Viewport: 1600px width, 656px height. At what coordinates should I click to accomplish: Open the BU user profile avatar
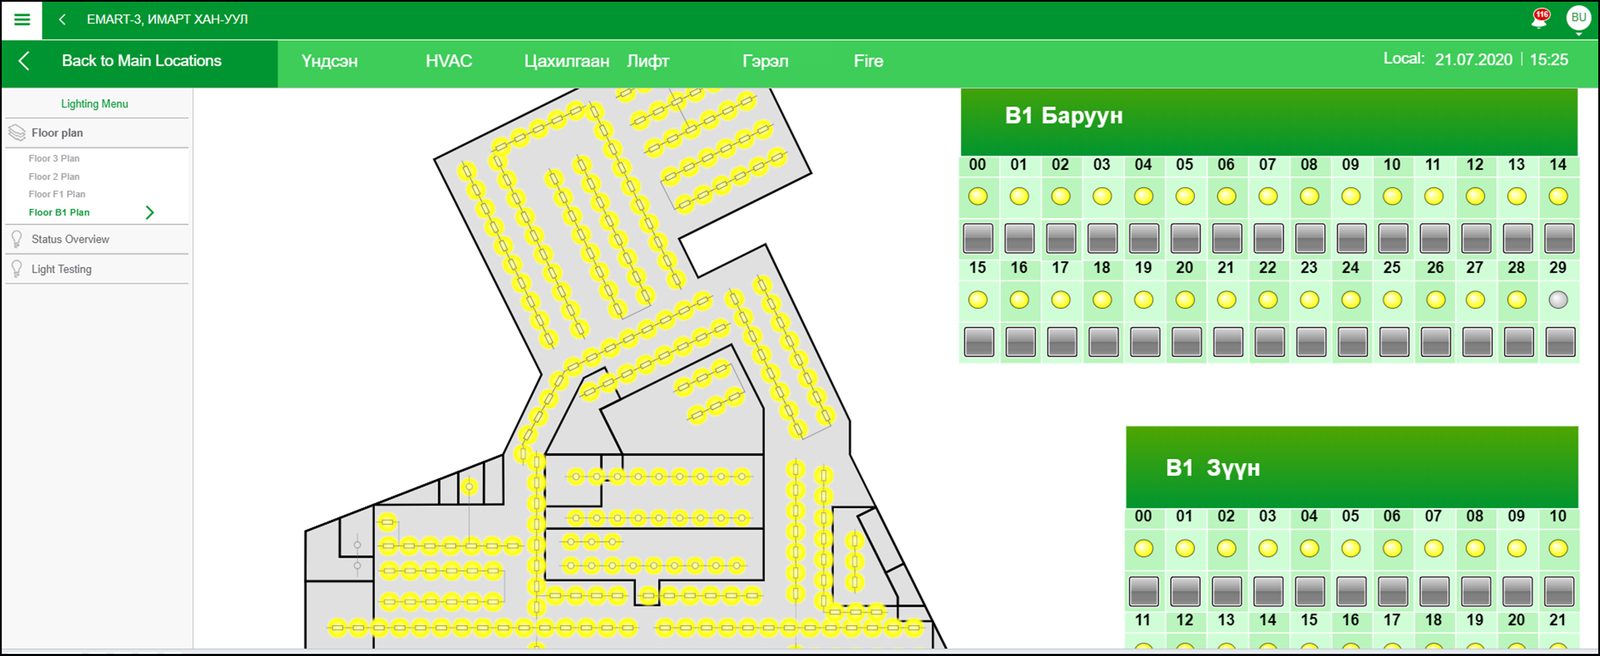point(1578,18)
